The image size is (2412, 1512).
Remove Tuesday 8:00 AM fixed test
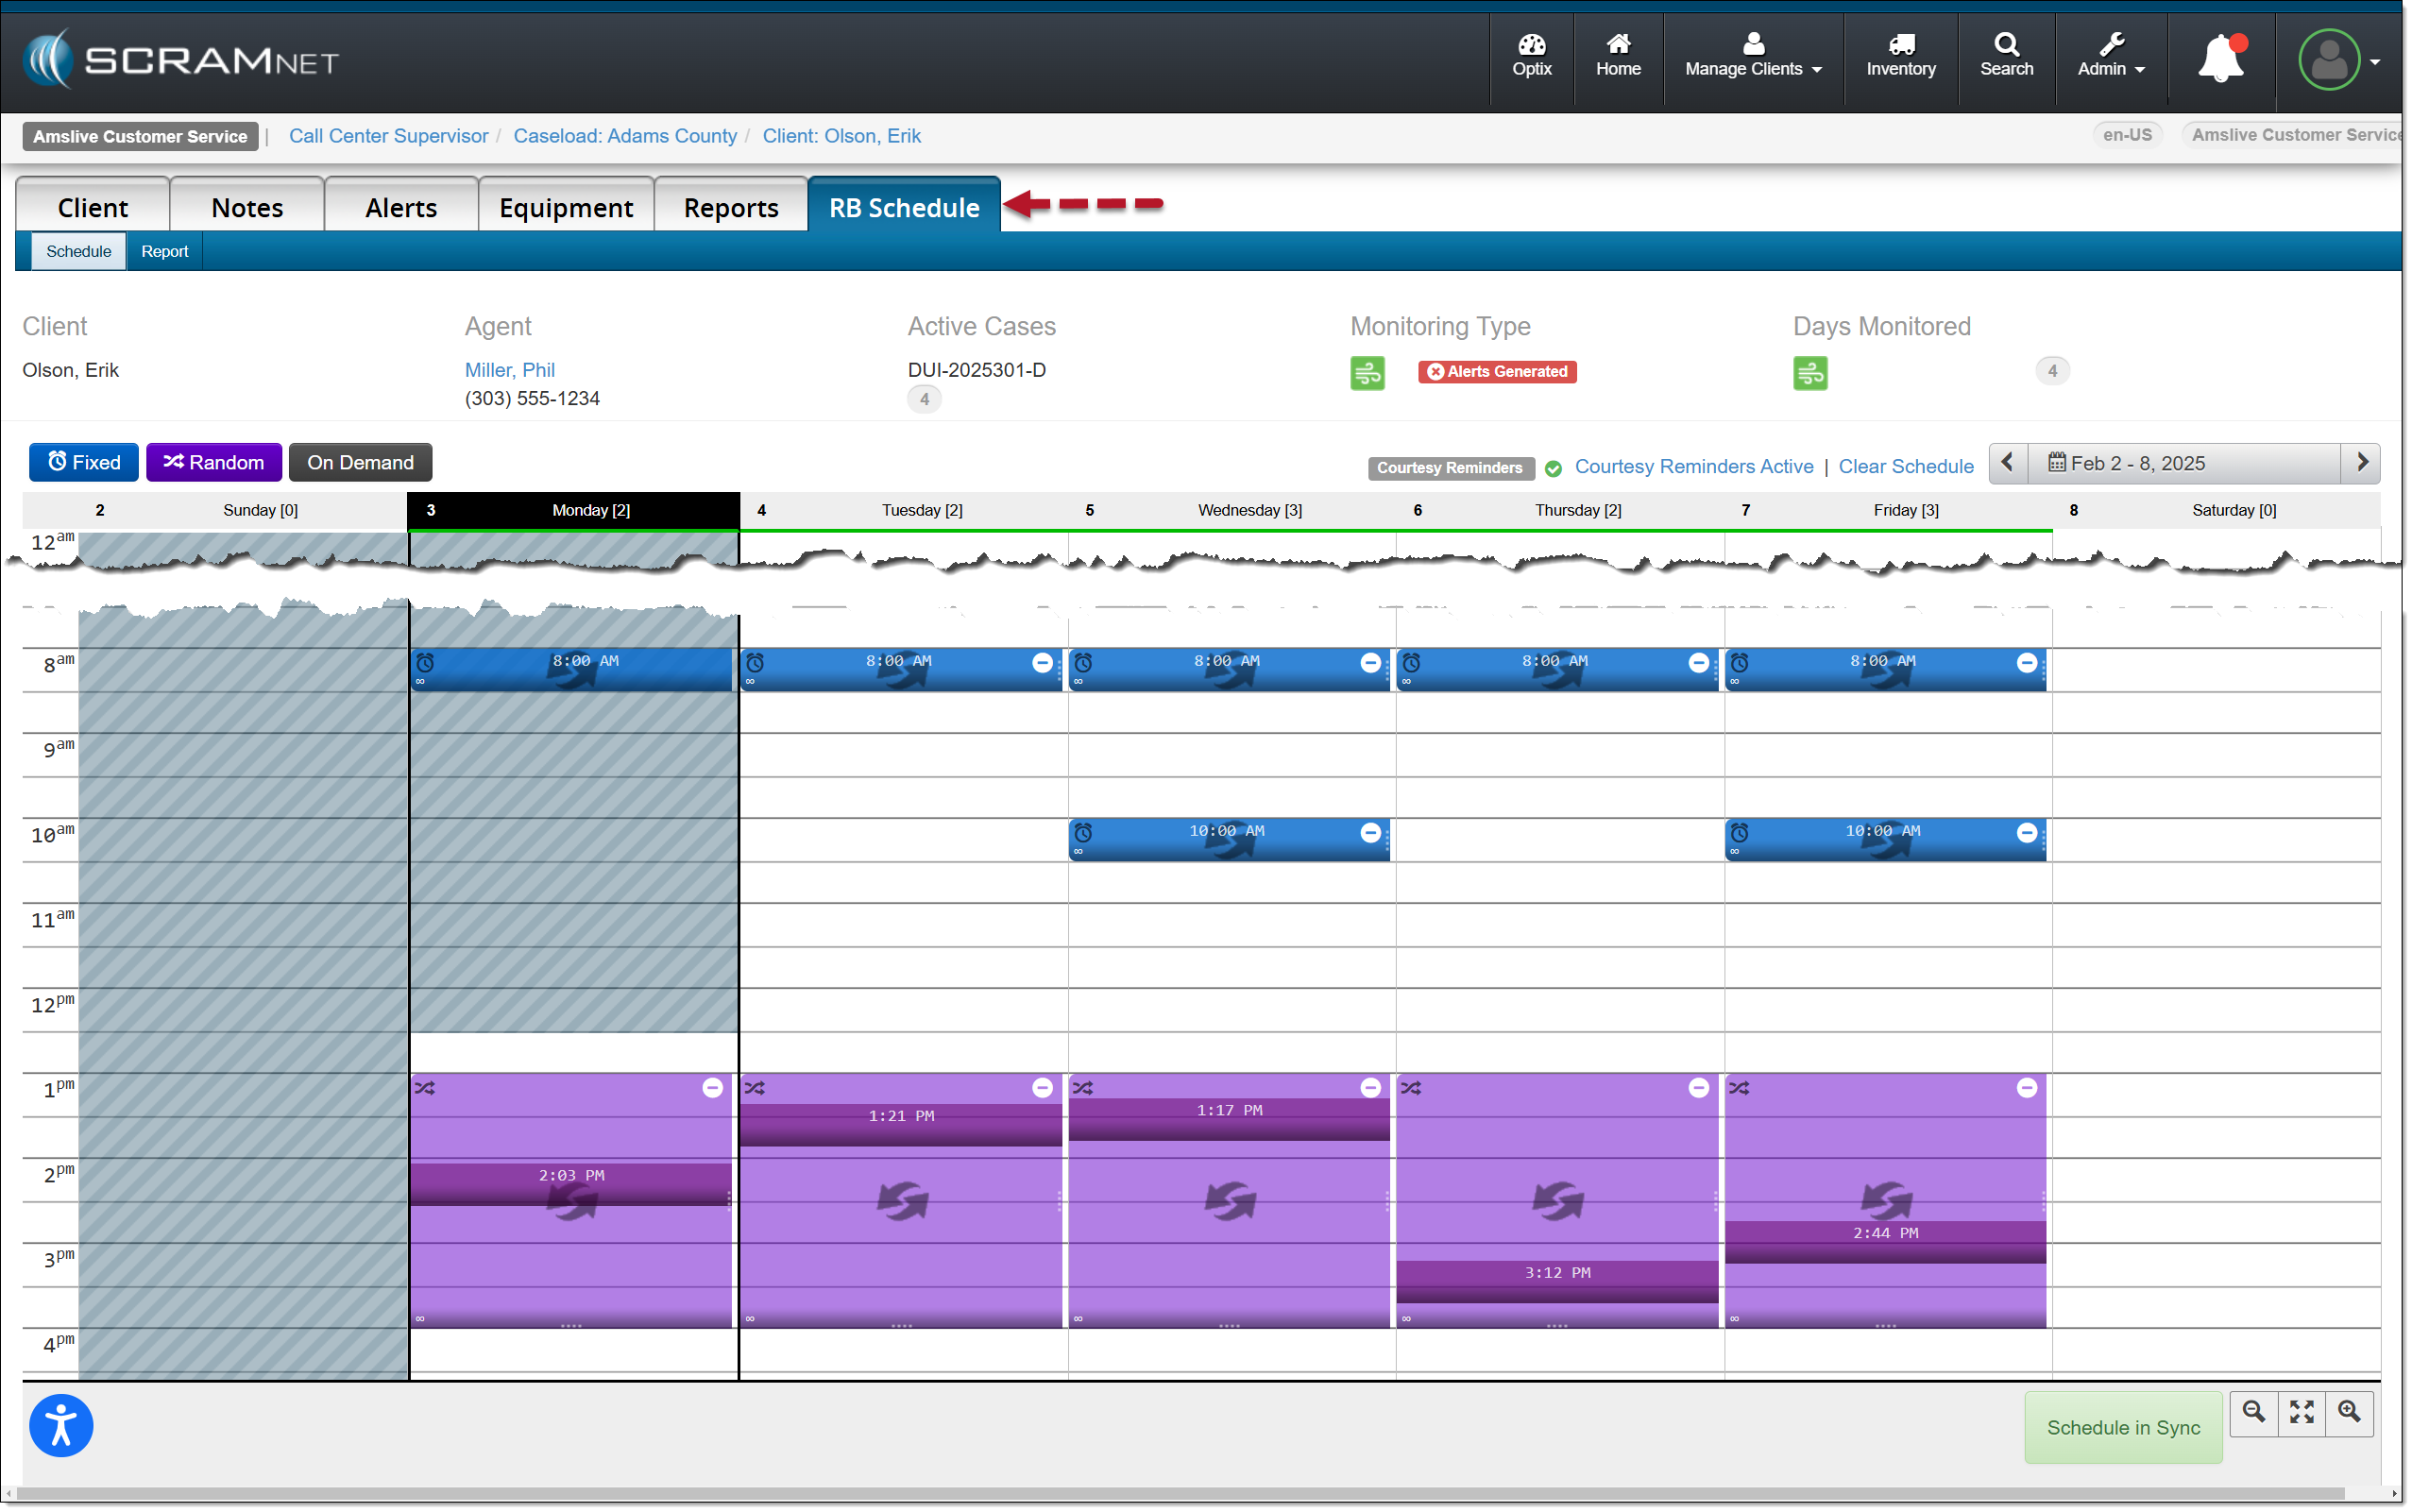tap(1042, 663)
